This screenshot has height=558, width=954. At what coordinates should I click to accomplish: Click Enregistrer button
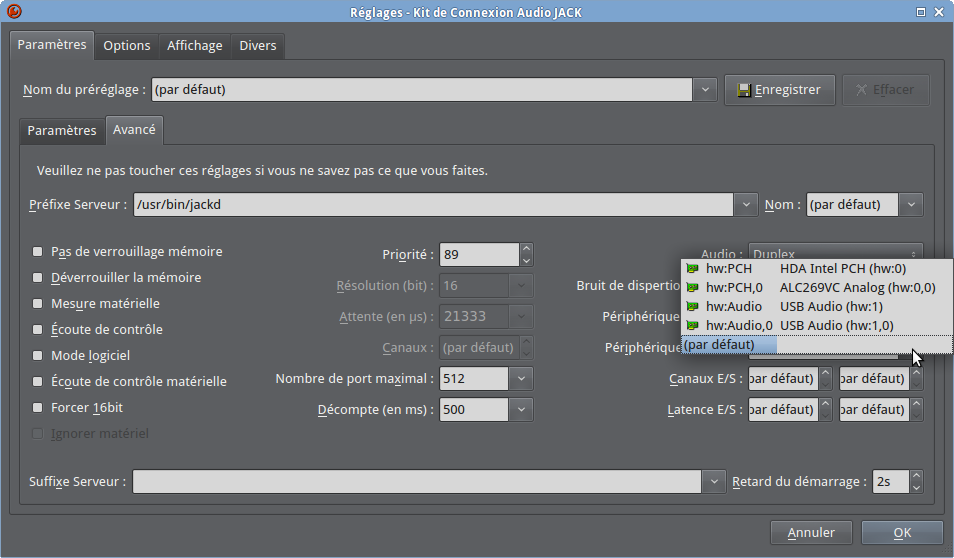coord(779,90)
